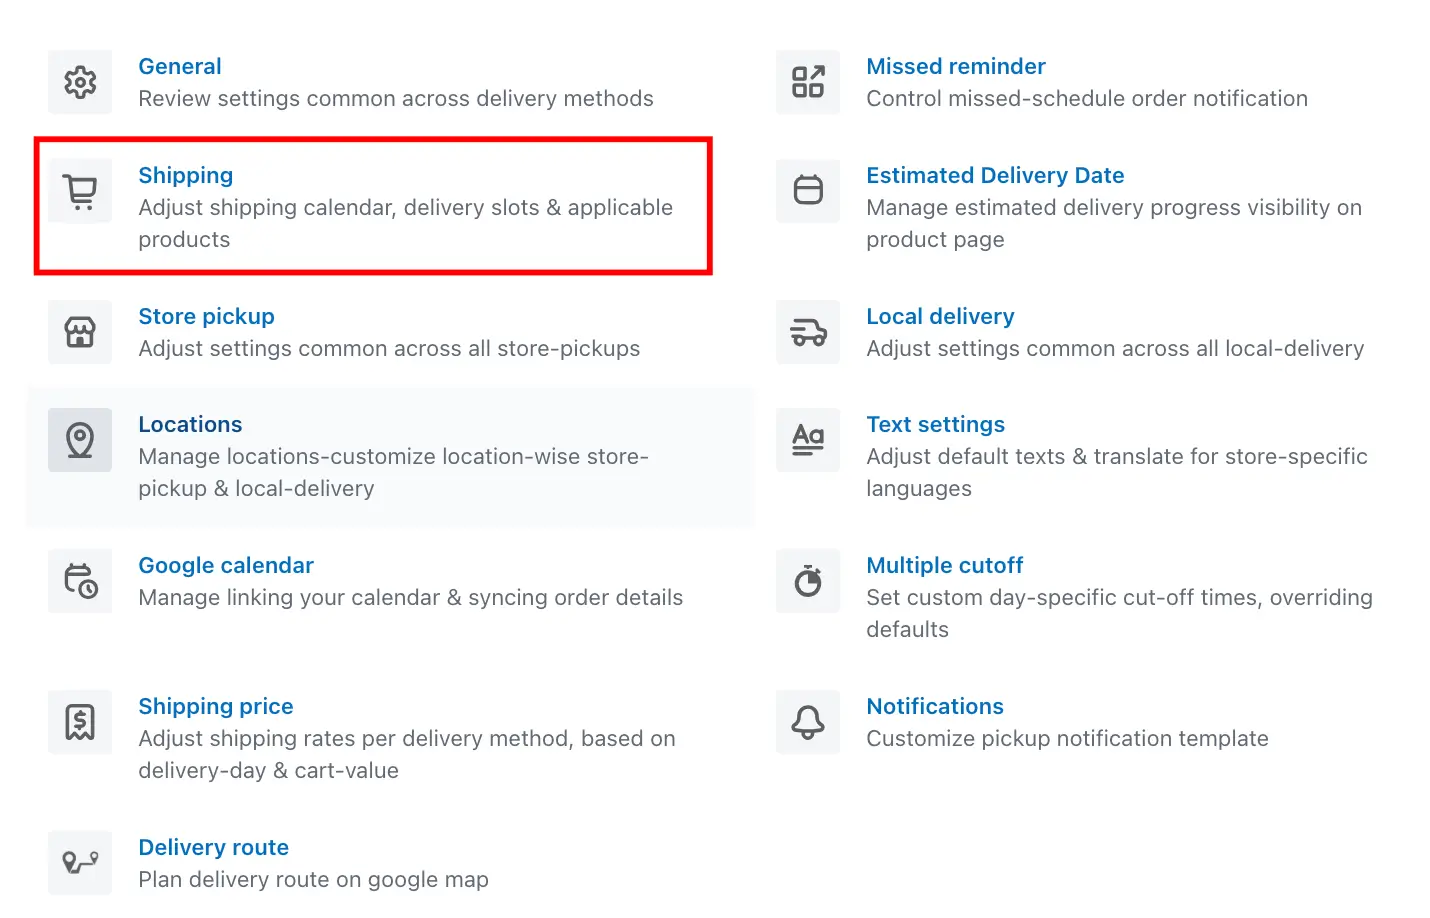Screen dimensions: 1430x918
Task: Select the Store pickup storefront icon
Action: 80,332
